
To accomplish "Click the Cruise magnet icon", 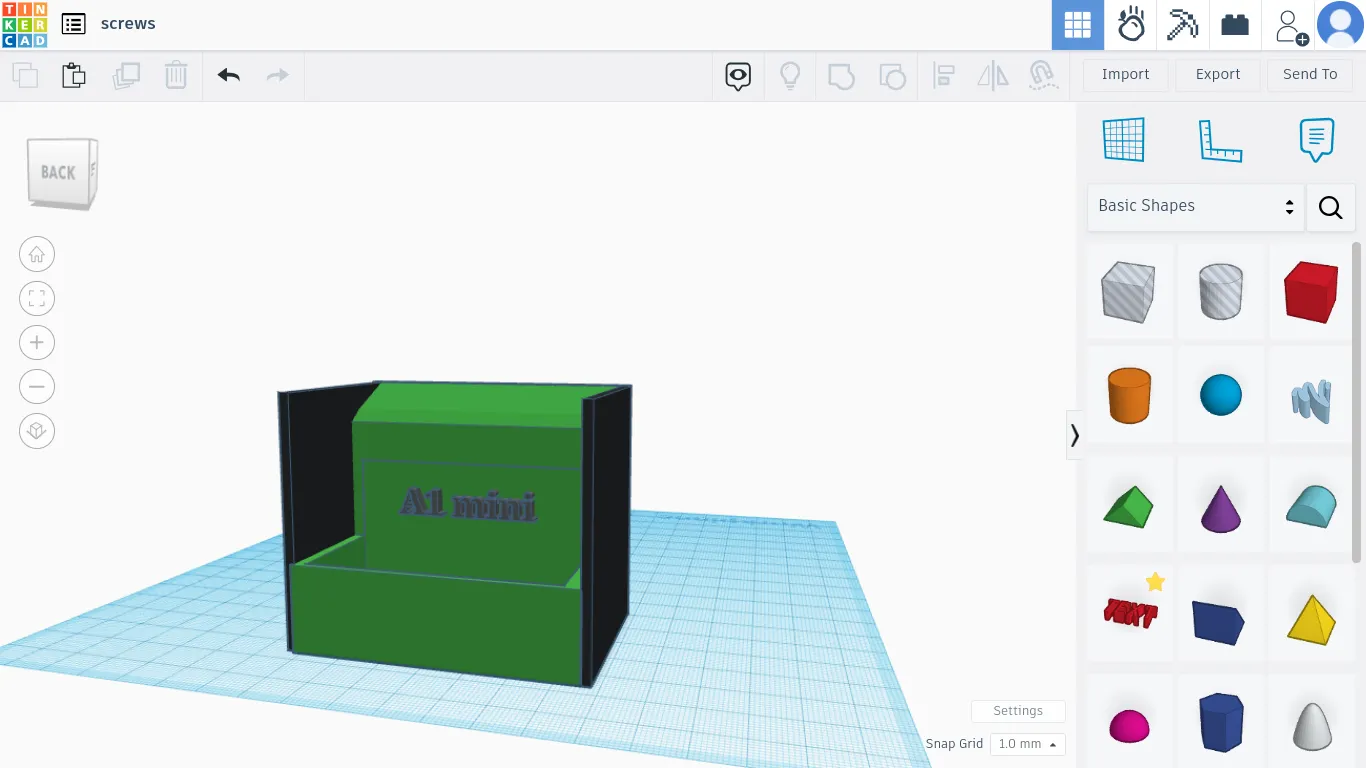I will click(x=1044, y=76).
